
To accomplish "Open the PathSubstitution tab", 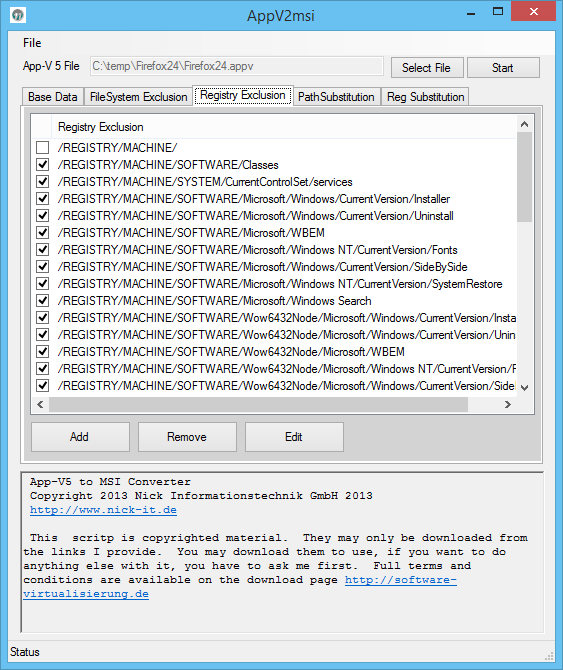I will click(x=336, y=97).
